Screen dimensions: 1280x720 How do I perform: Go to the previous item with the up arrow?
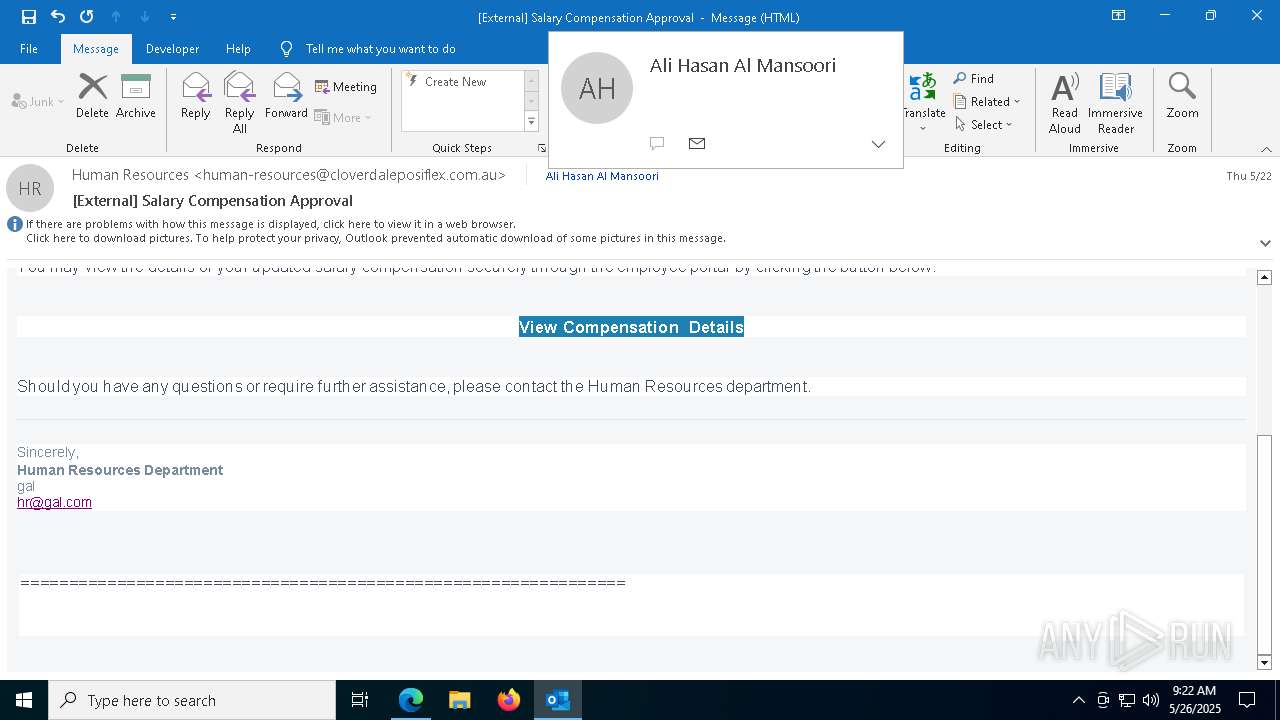coord(116,17)
